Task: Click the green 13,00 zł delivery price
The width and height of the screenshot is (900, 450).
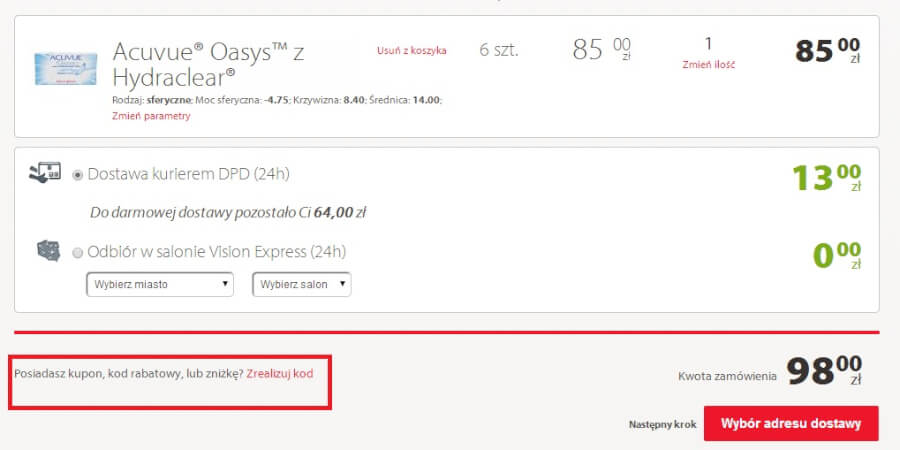Action: coord(826,178)
